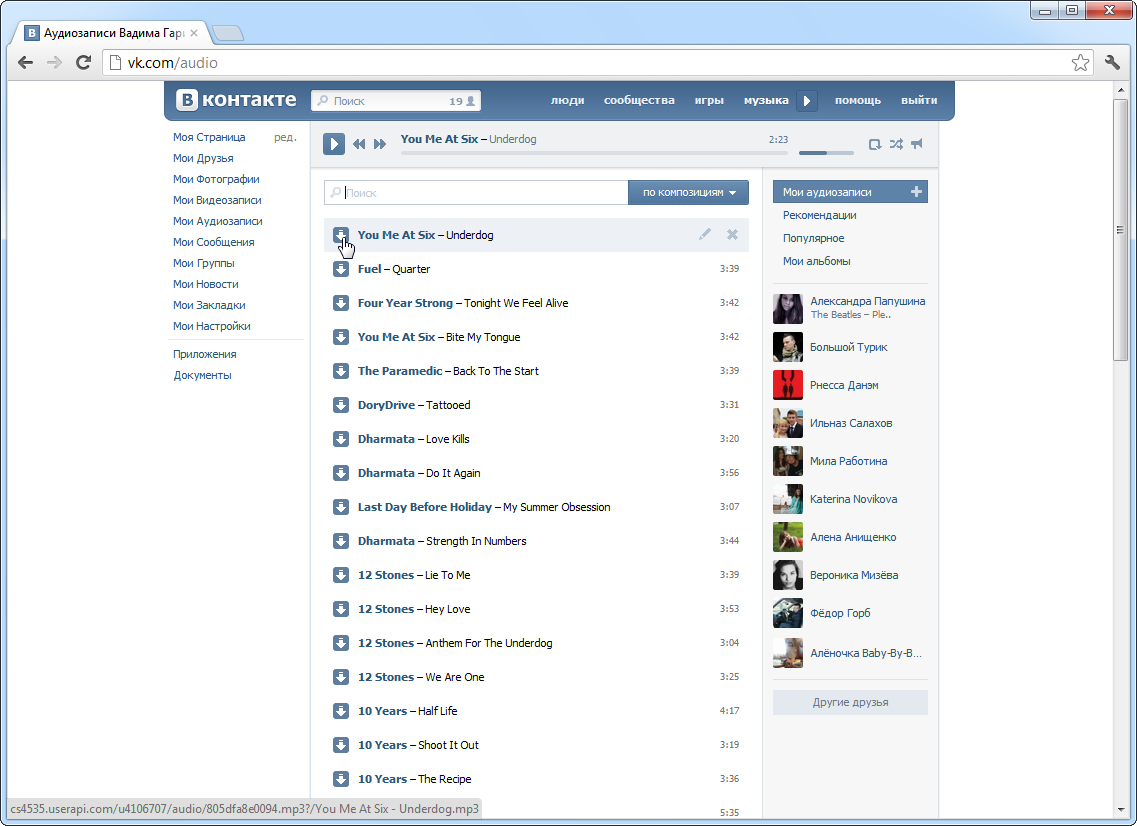Click the audio search input field
Viewport: 1137px width, 826px height.
(x=476, y=192)
